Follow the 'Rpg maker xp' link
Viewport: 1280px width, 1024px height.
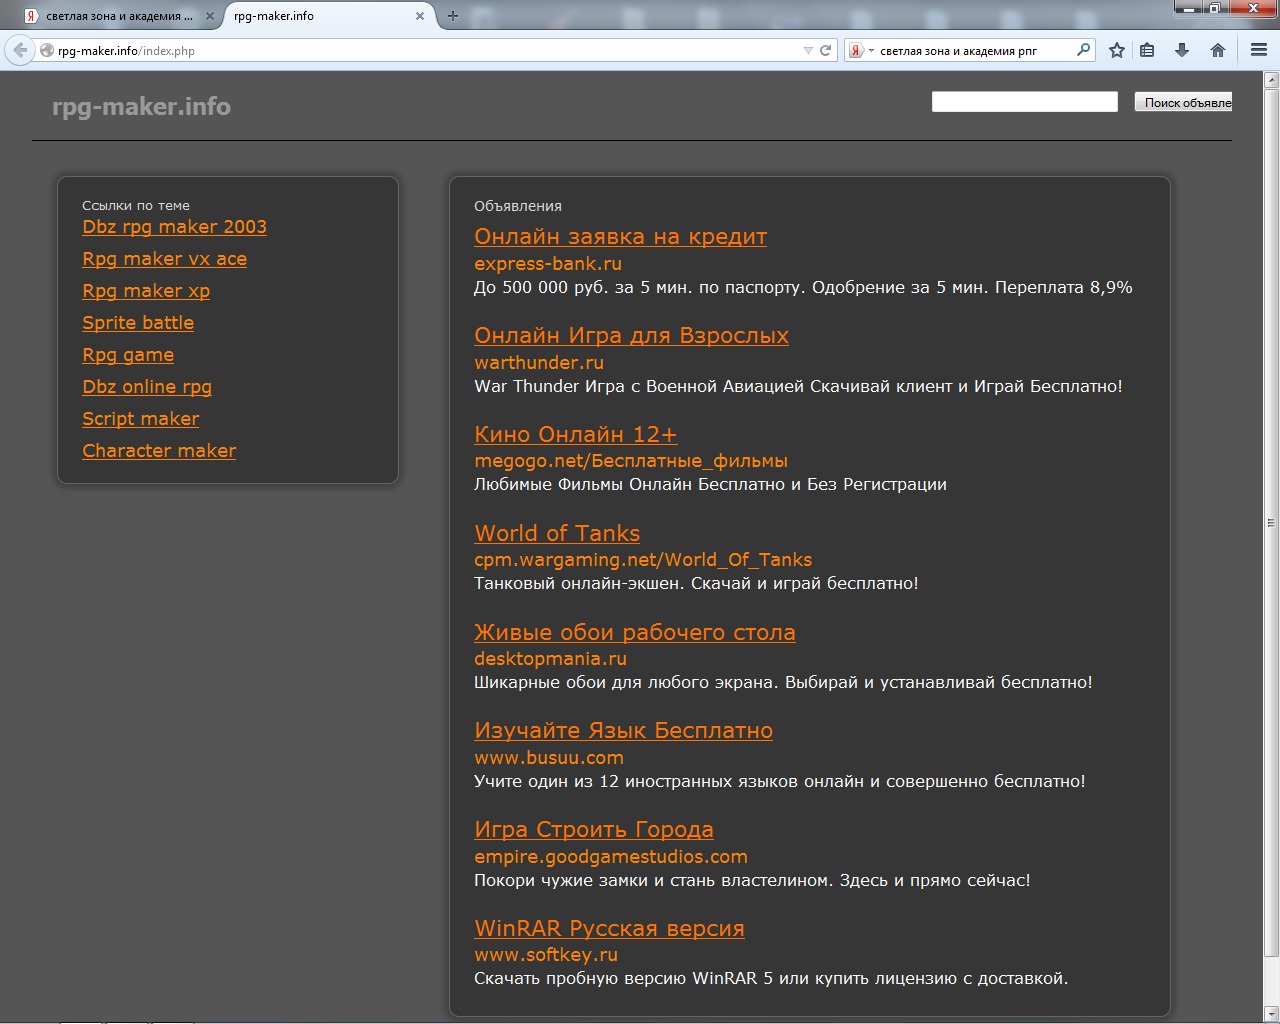(x=146, y=291)
